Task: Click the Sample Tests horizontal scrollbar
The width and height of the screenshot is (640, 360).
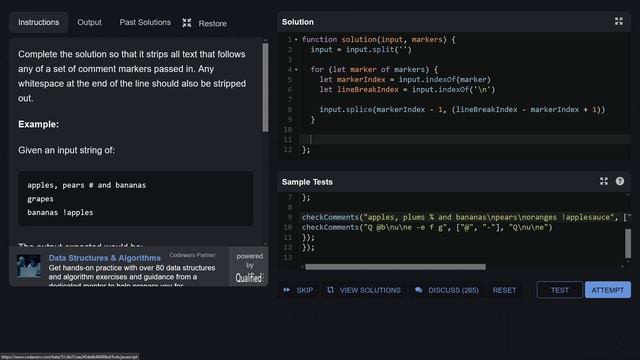Action: tap(395, 267)
